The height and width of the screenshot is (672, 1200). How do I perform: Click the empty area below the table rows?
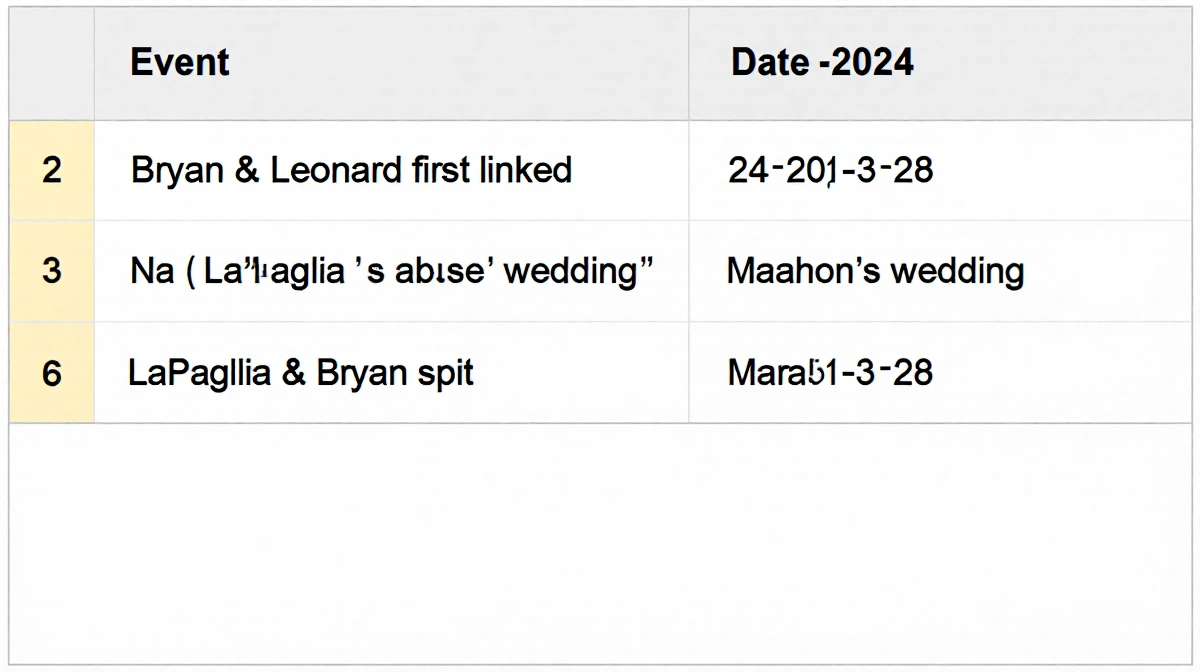[600, 540]
